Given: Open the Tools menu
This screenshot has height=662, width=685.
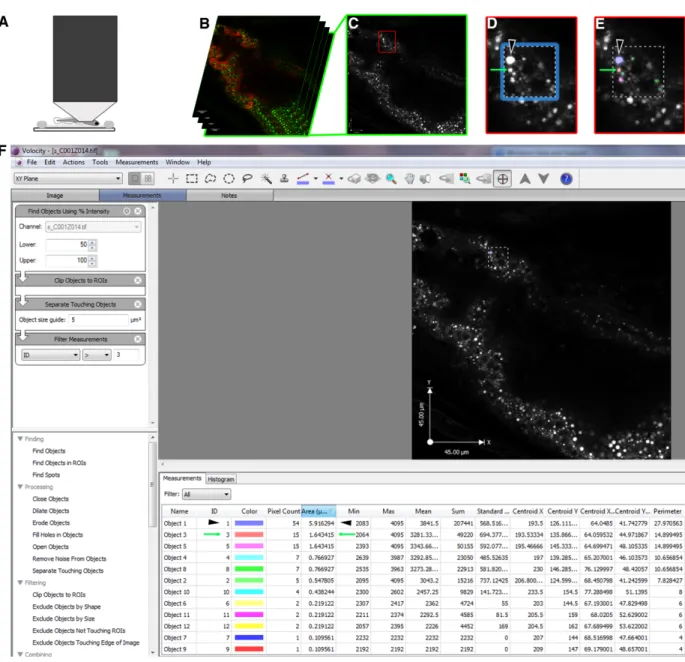Looking at the screenshot, I should coord(100,162).
